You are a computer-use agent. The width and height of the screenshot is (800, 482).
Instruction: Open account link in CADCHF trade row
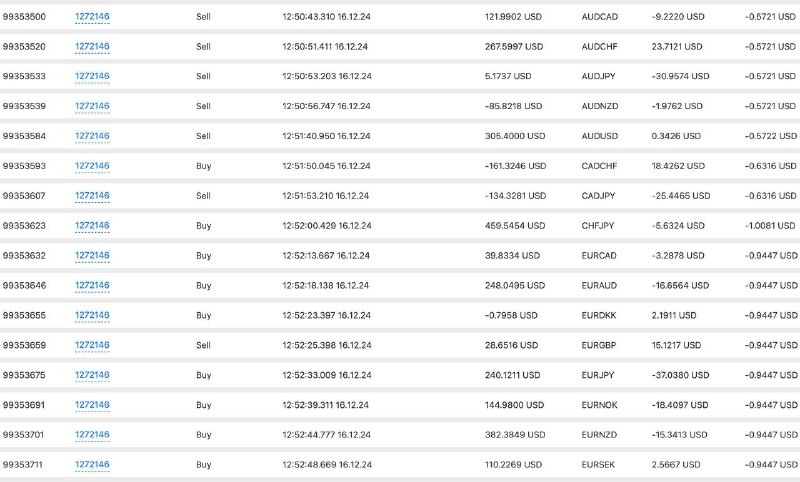pyautogui.click(x=92, y=166)
